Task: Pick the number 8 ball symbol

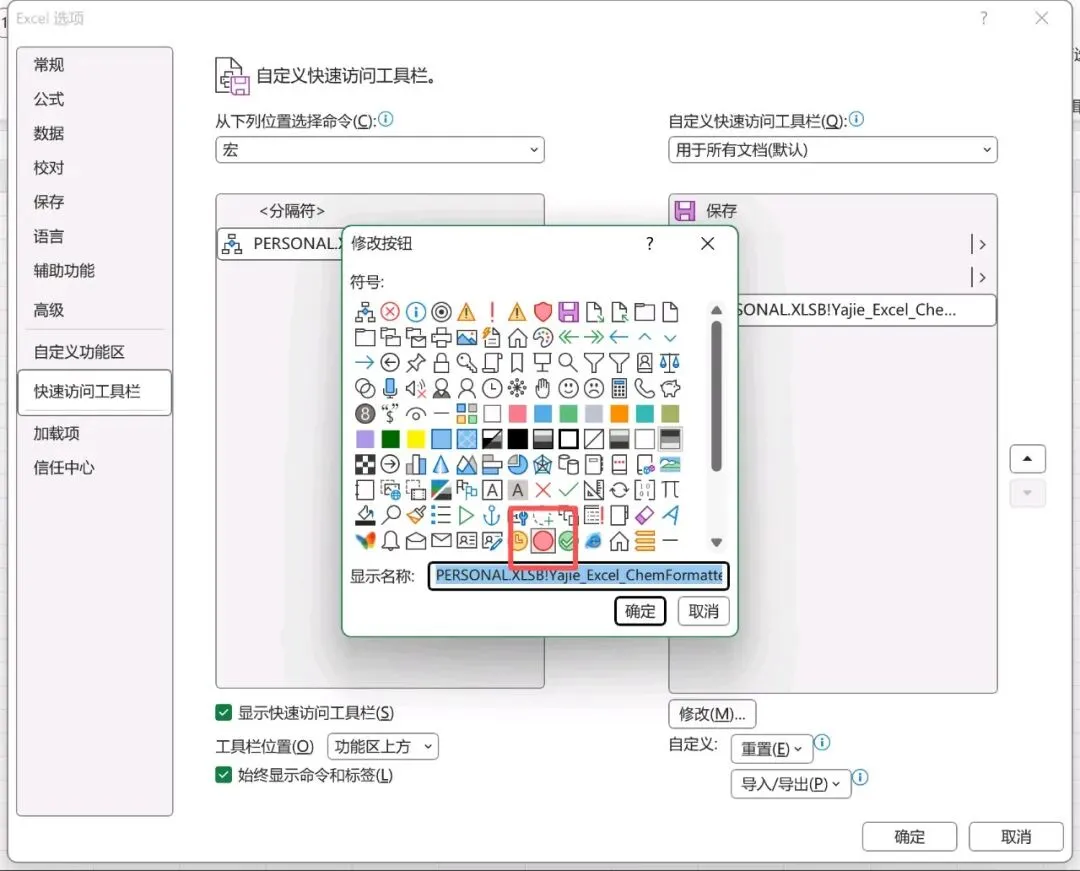Action: [x=364, y=414]
